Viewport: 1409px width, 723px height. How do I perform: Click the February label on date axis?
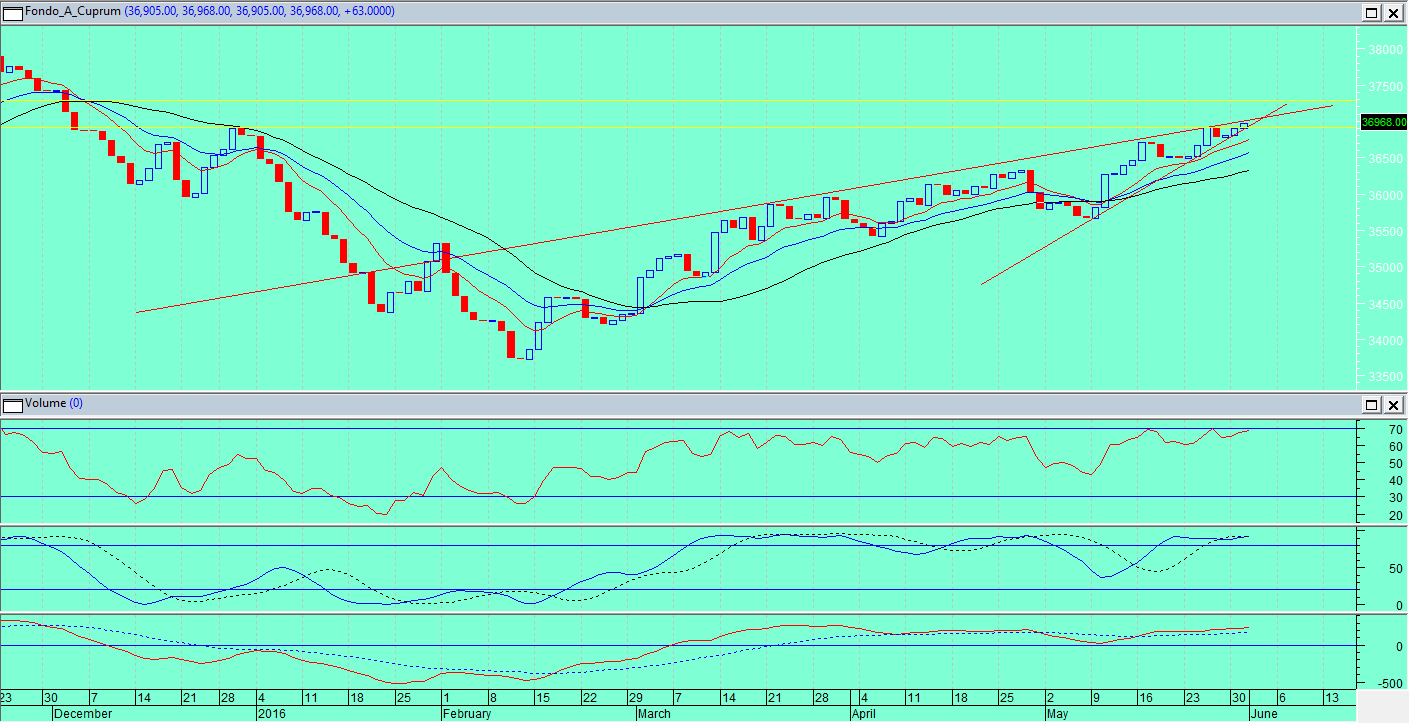click(466, 714)
